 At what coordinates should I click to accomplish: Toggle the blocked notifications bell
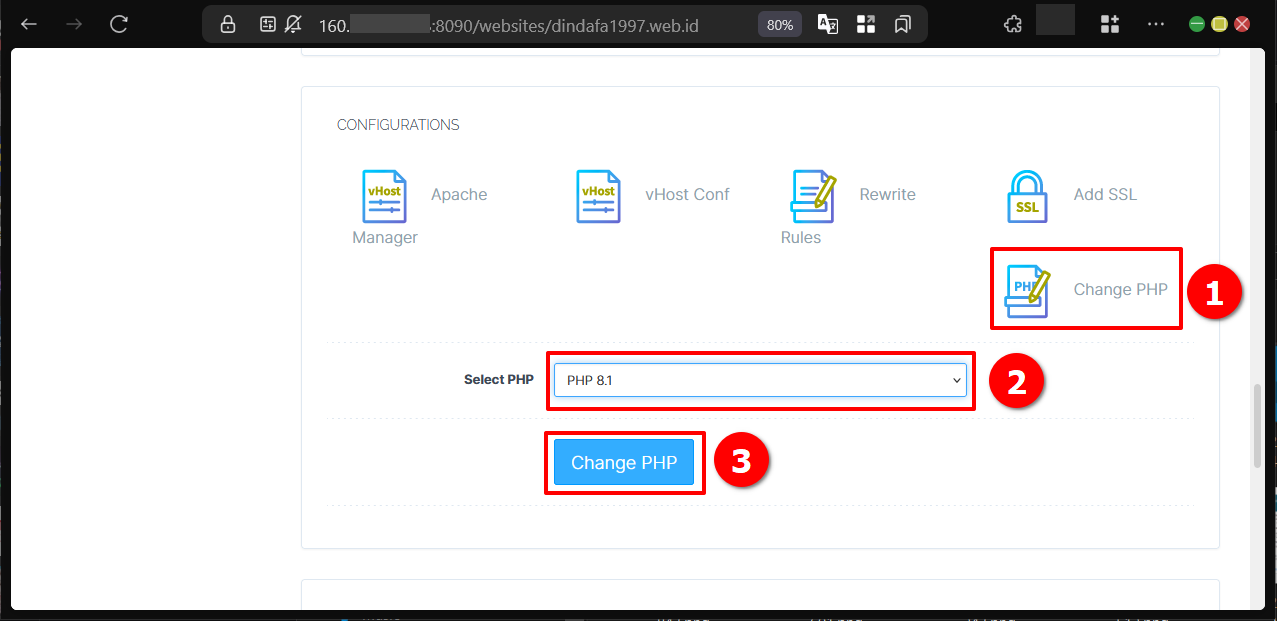pos(292,24)
